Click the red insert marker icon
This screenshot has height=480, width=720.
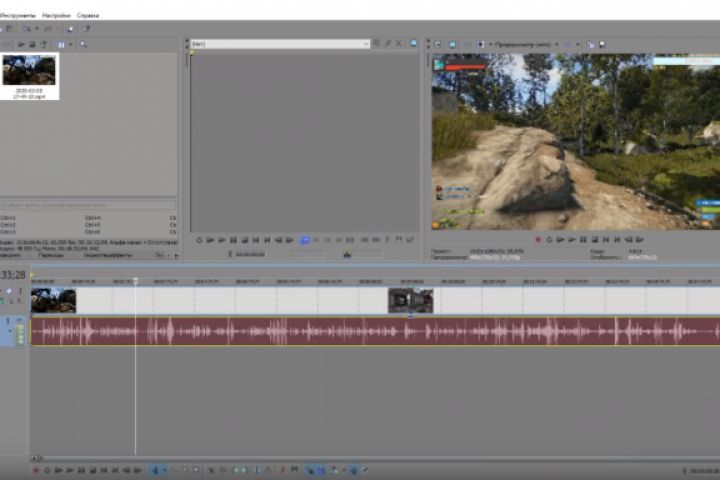tap(282, 470)
